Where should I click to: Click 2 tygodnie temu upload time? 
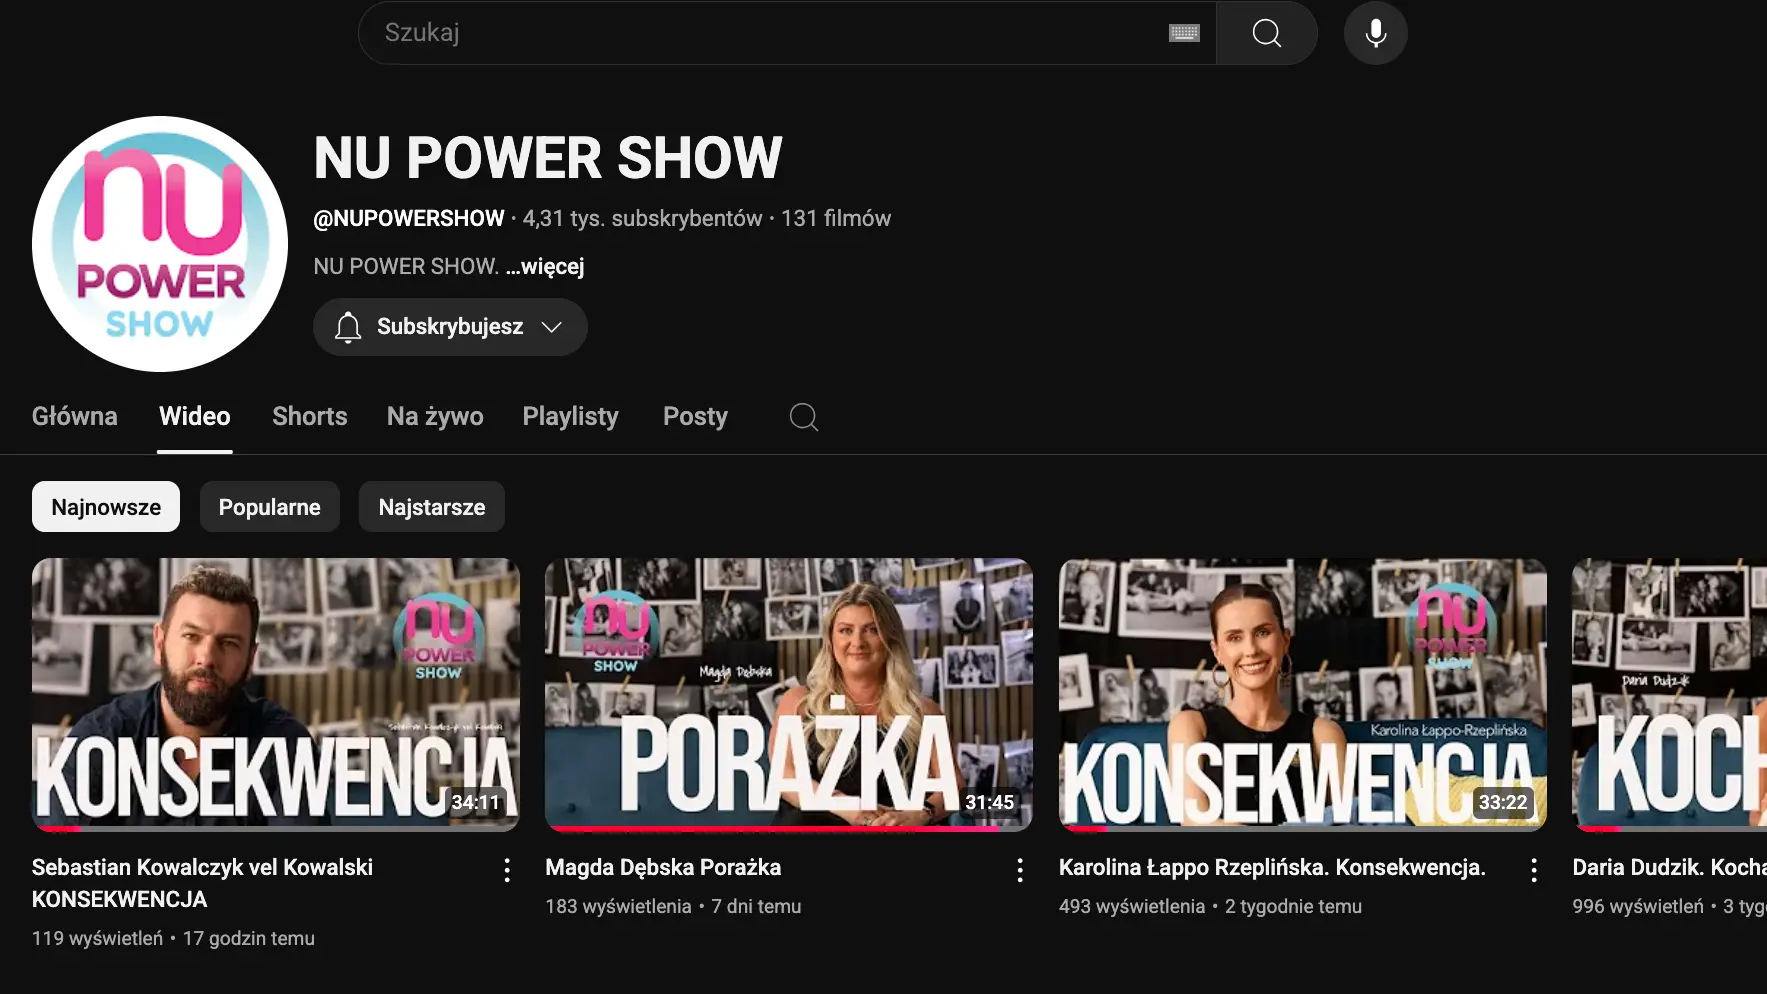[1293, 907]
